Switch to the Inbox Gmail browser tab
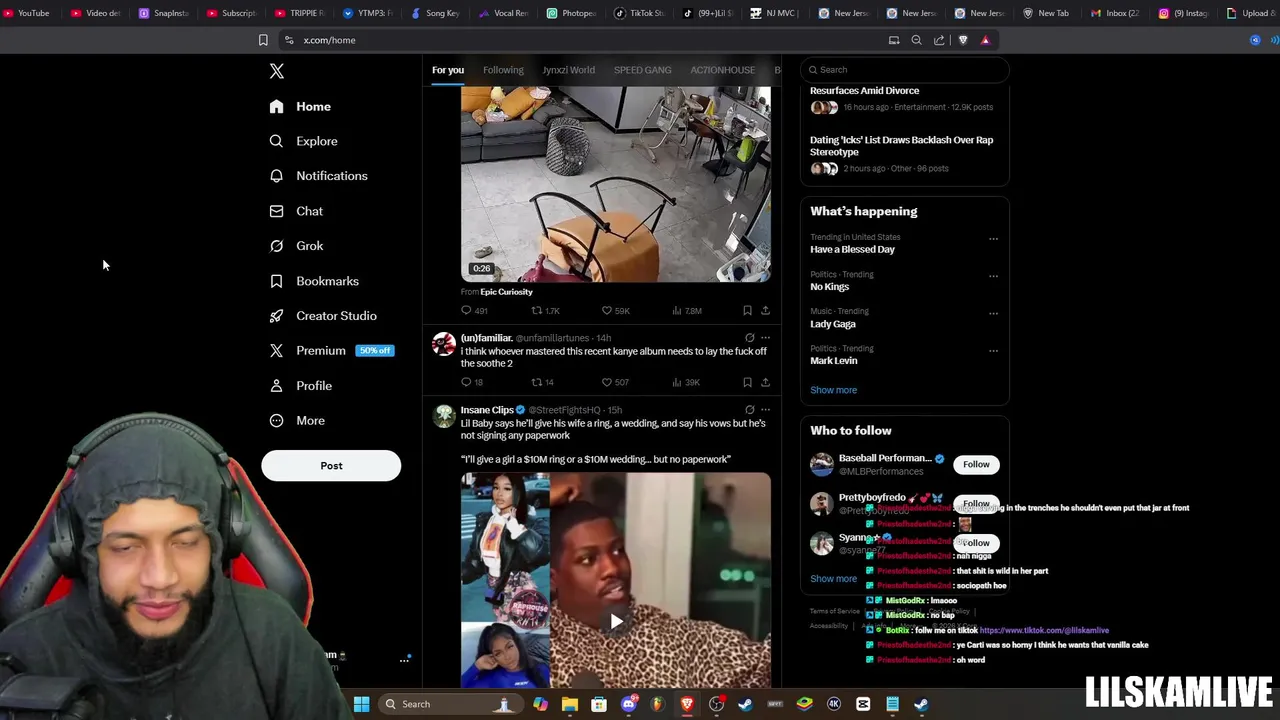 click(1115, 13)
